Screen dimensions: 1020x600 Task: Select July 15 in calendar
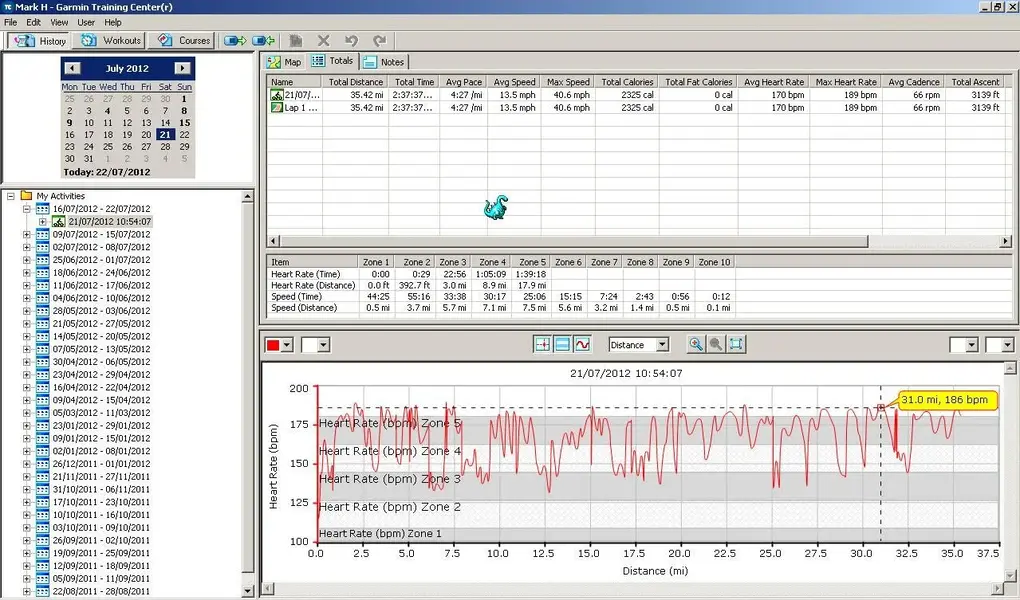pos(185,122)
